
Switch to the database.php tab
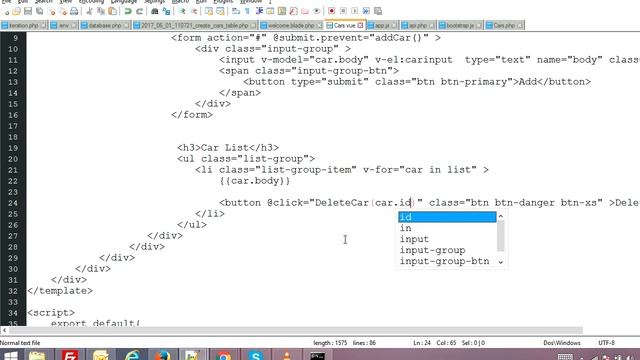[x=105, y=25]
